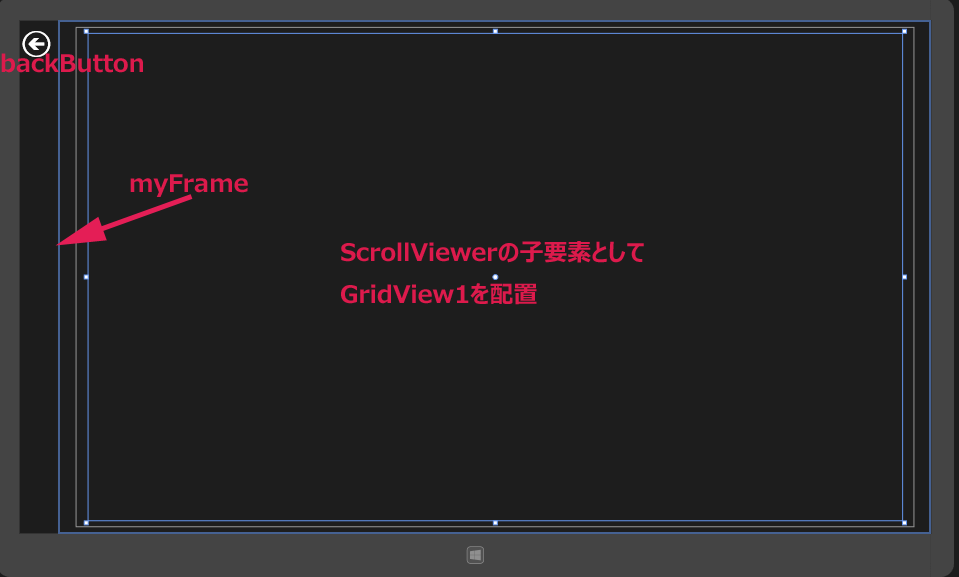959x577 pixels.
Task: Select the top-center edge selection handle
Action: 495,31
